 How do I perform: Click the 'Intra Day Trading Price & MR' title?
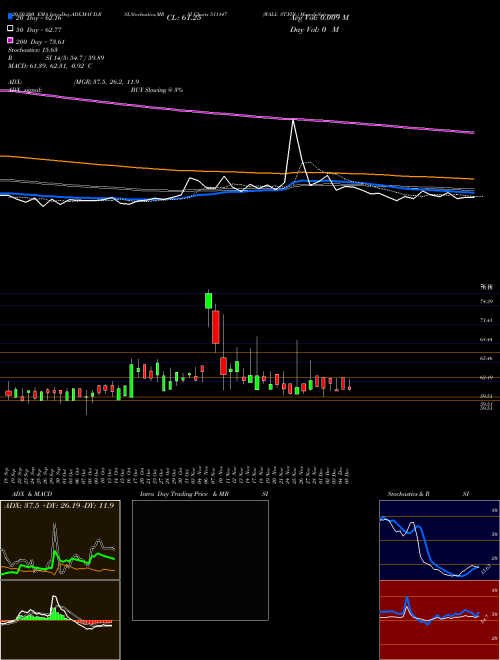(184, 494)
